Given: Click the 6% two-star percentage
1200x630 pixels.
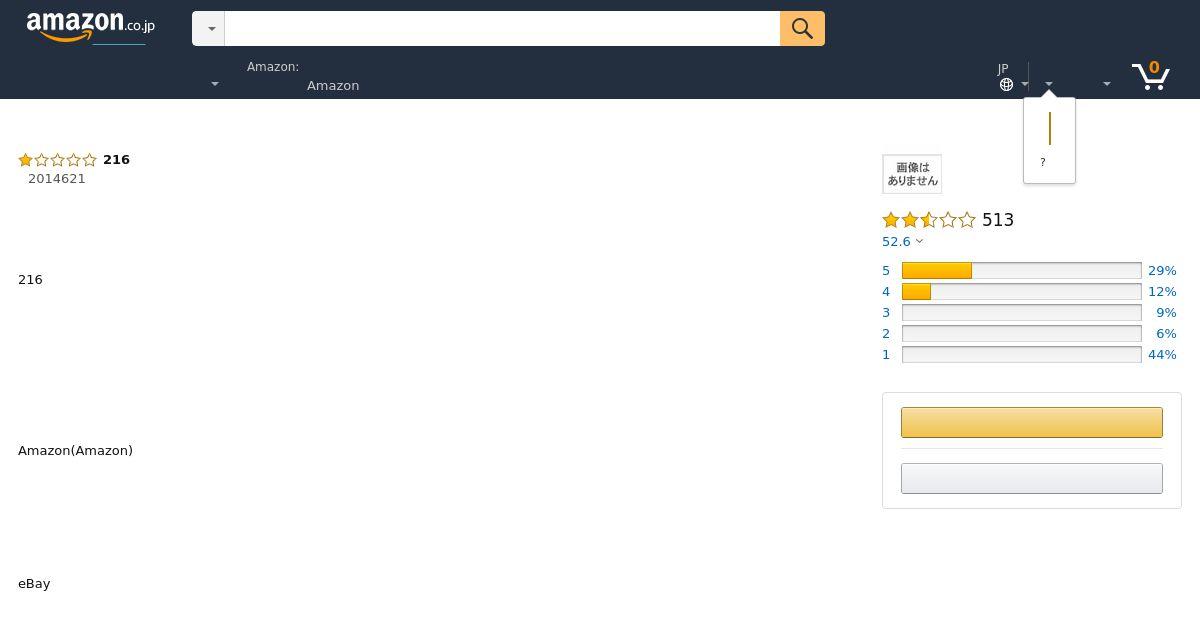Looking at the screenshot, I should (x=1166, y=334).
